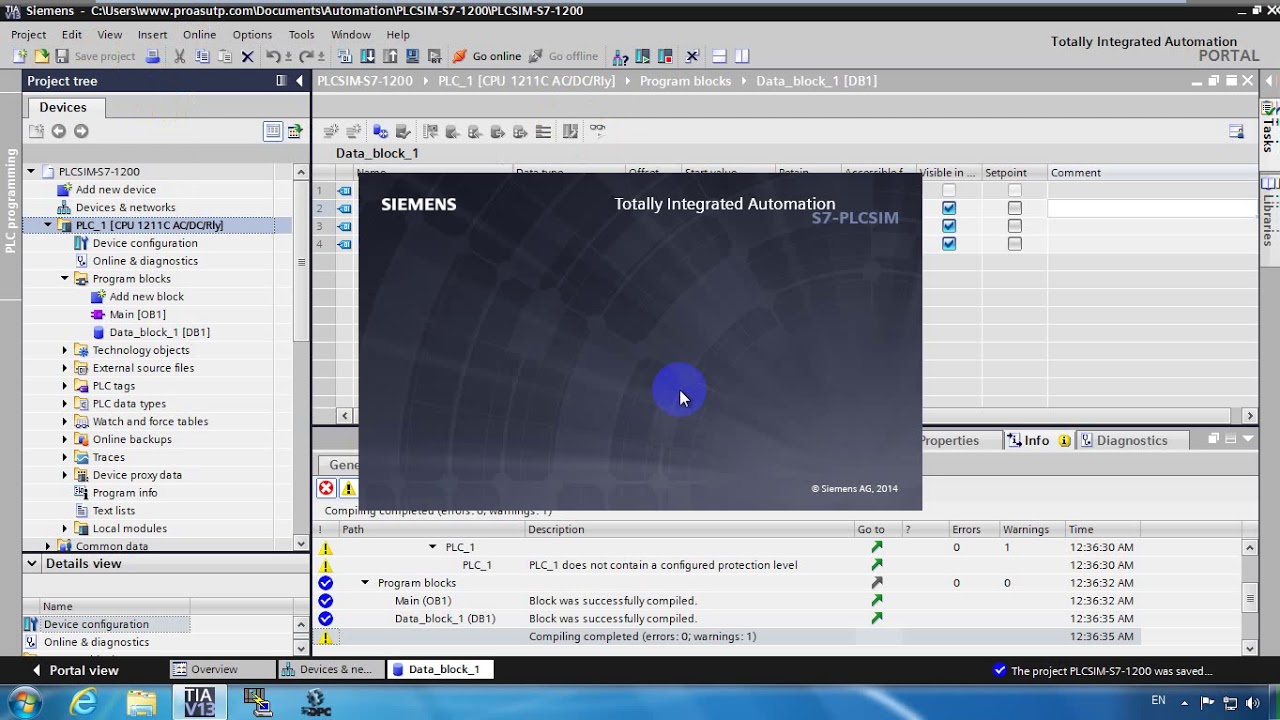Click the Upload from device icon
The image size is (1280, 720).
click(390, 56)
